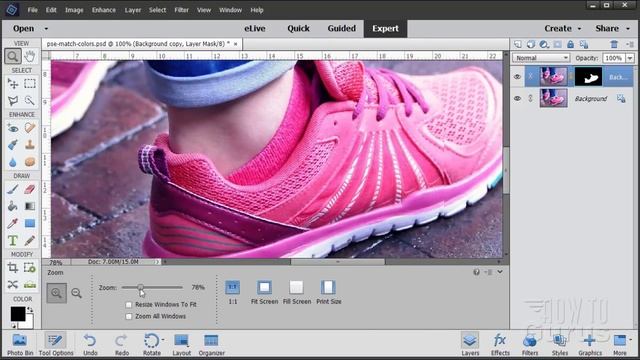Toggle the Layers panel button
The width and height of the screenshot is (640, 360).
point(470,344)
